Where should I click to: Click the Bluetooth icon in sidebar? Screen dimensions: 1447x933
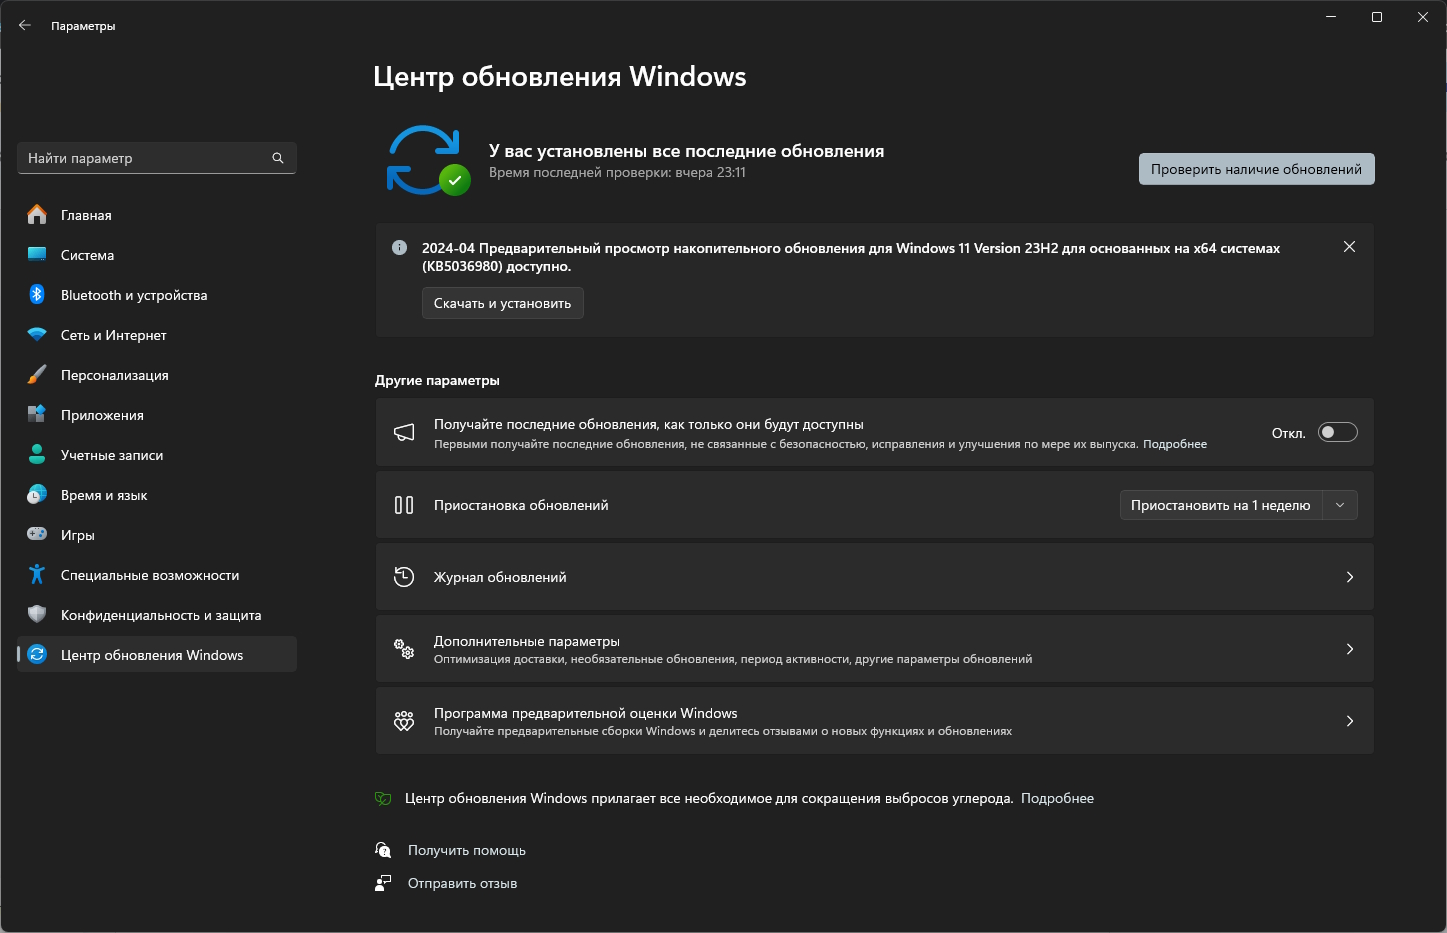[x=37, y=295]
